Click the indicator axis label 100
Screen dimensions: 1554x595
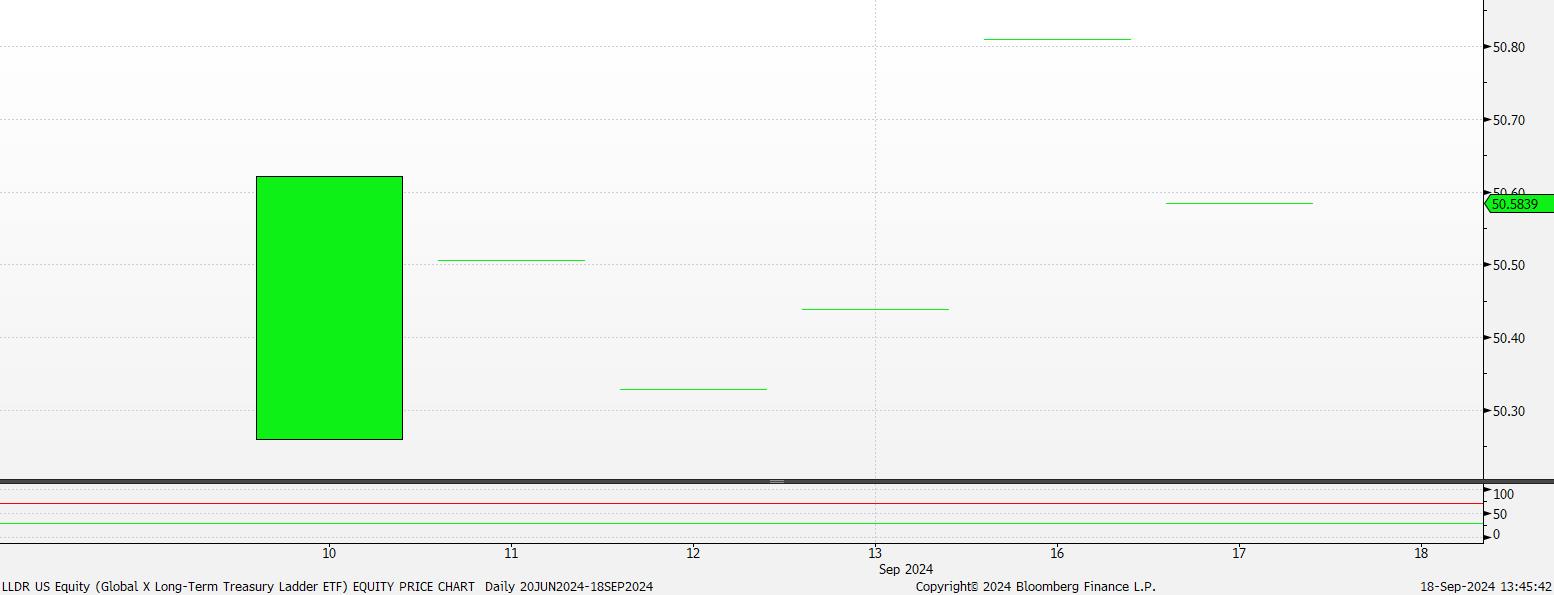click(x=1503, y=494)
